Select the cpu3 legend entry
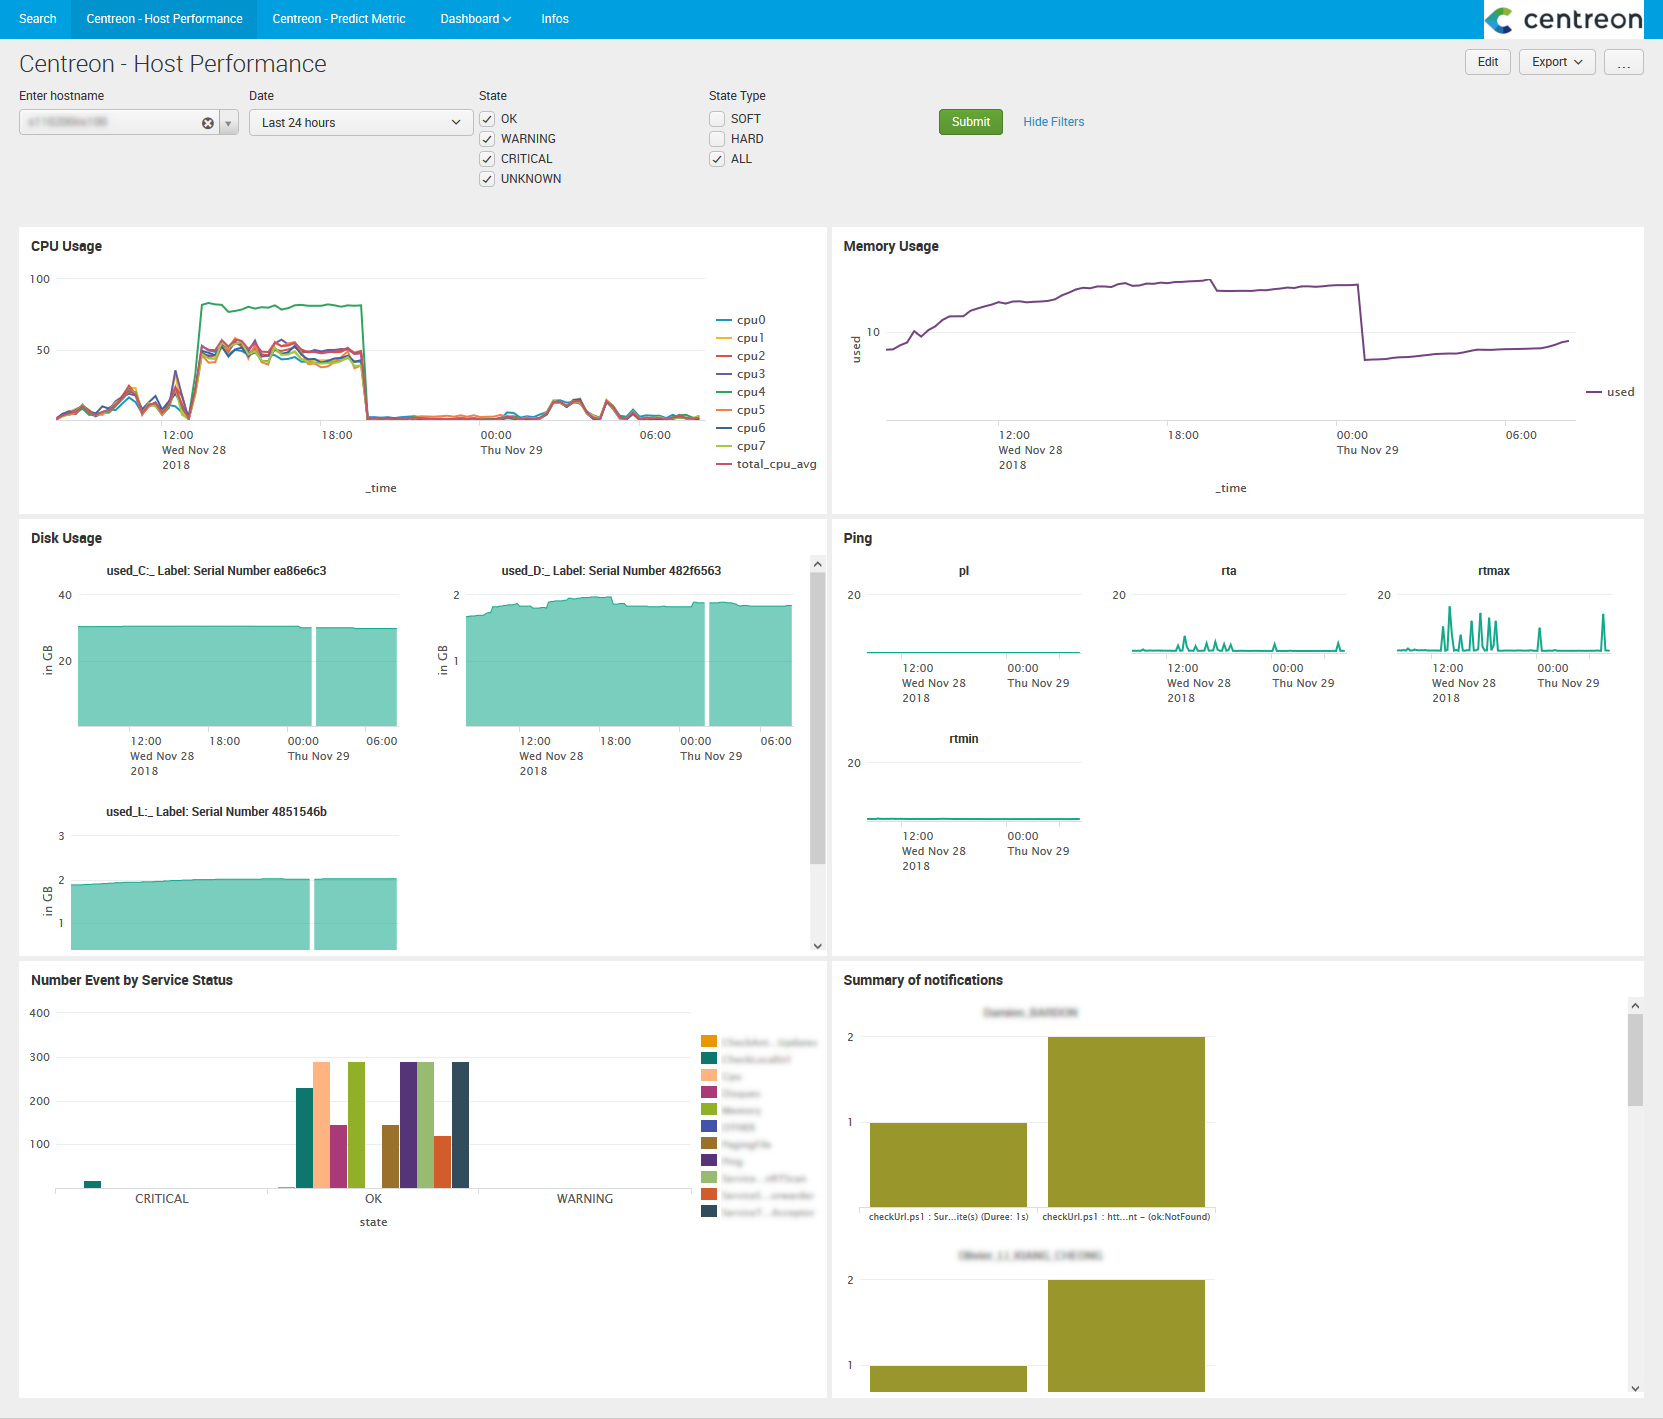Image resolution: width=1663 pixels, height=1419 pixels. coord(741,374)
